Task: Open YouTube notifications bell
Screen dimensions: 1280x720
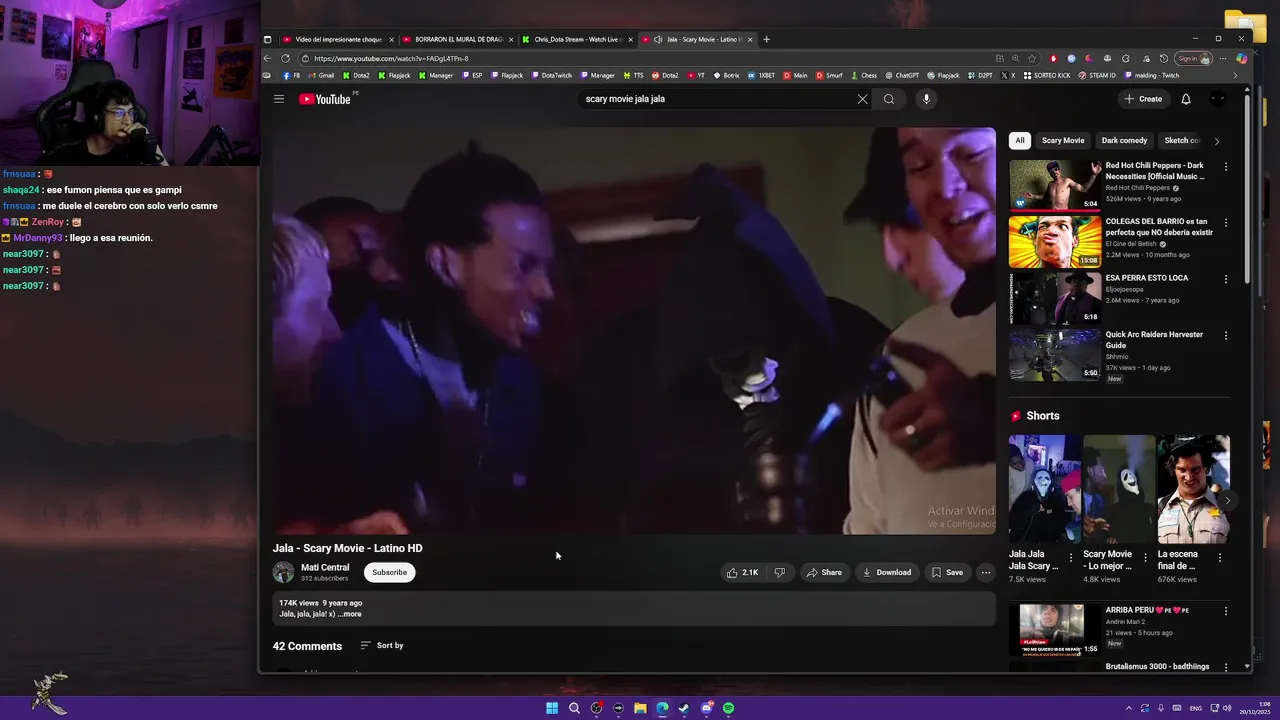Action: 1186,99
